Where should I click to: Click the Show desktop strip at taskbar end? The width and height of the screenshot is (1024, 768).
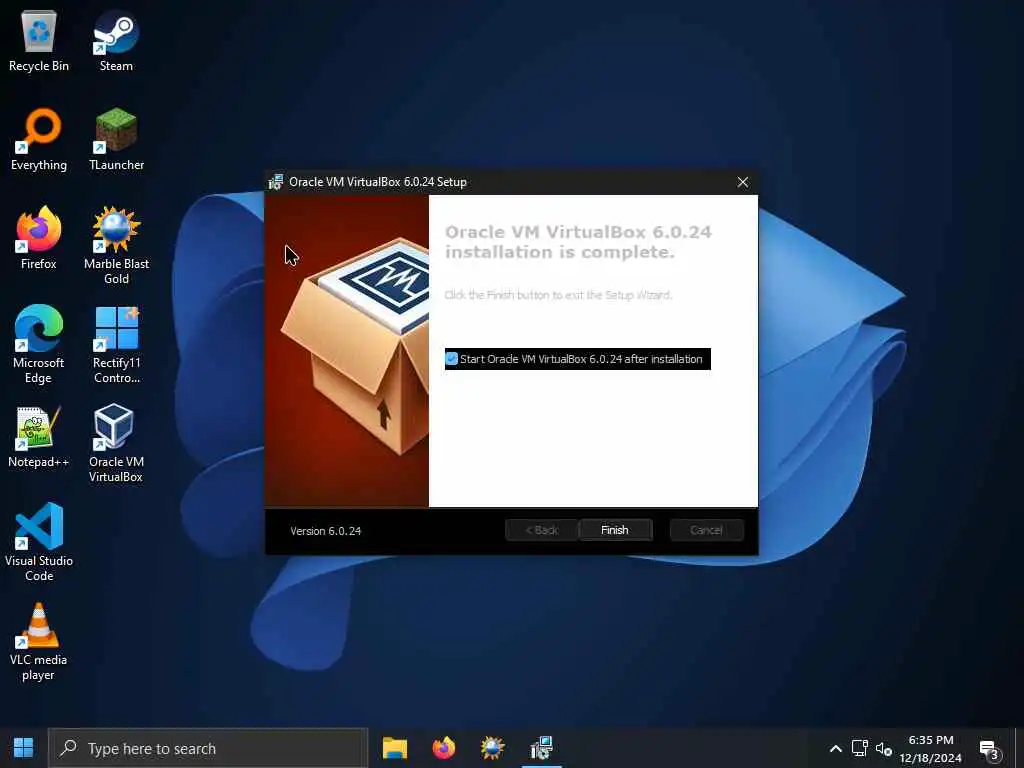(1020, 748)
